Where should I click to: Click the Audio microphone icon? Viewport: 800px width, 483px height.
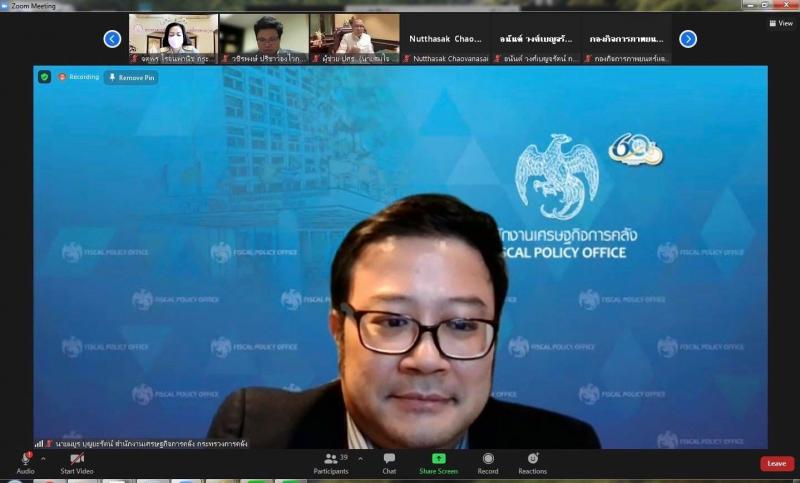[x=26, y=459]
